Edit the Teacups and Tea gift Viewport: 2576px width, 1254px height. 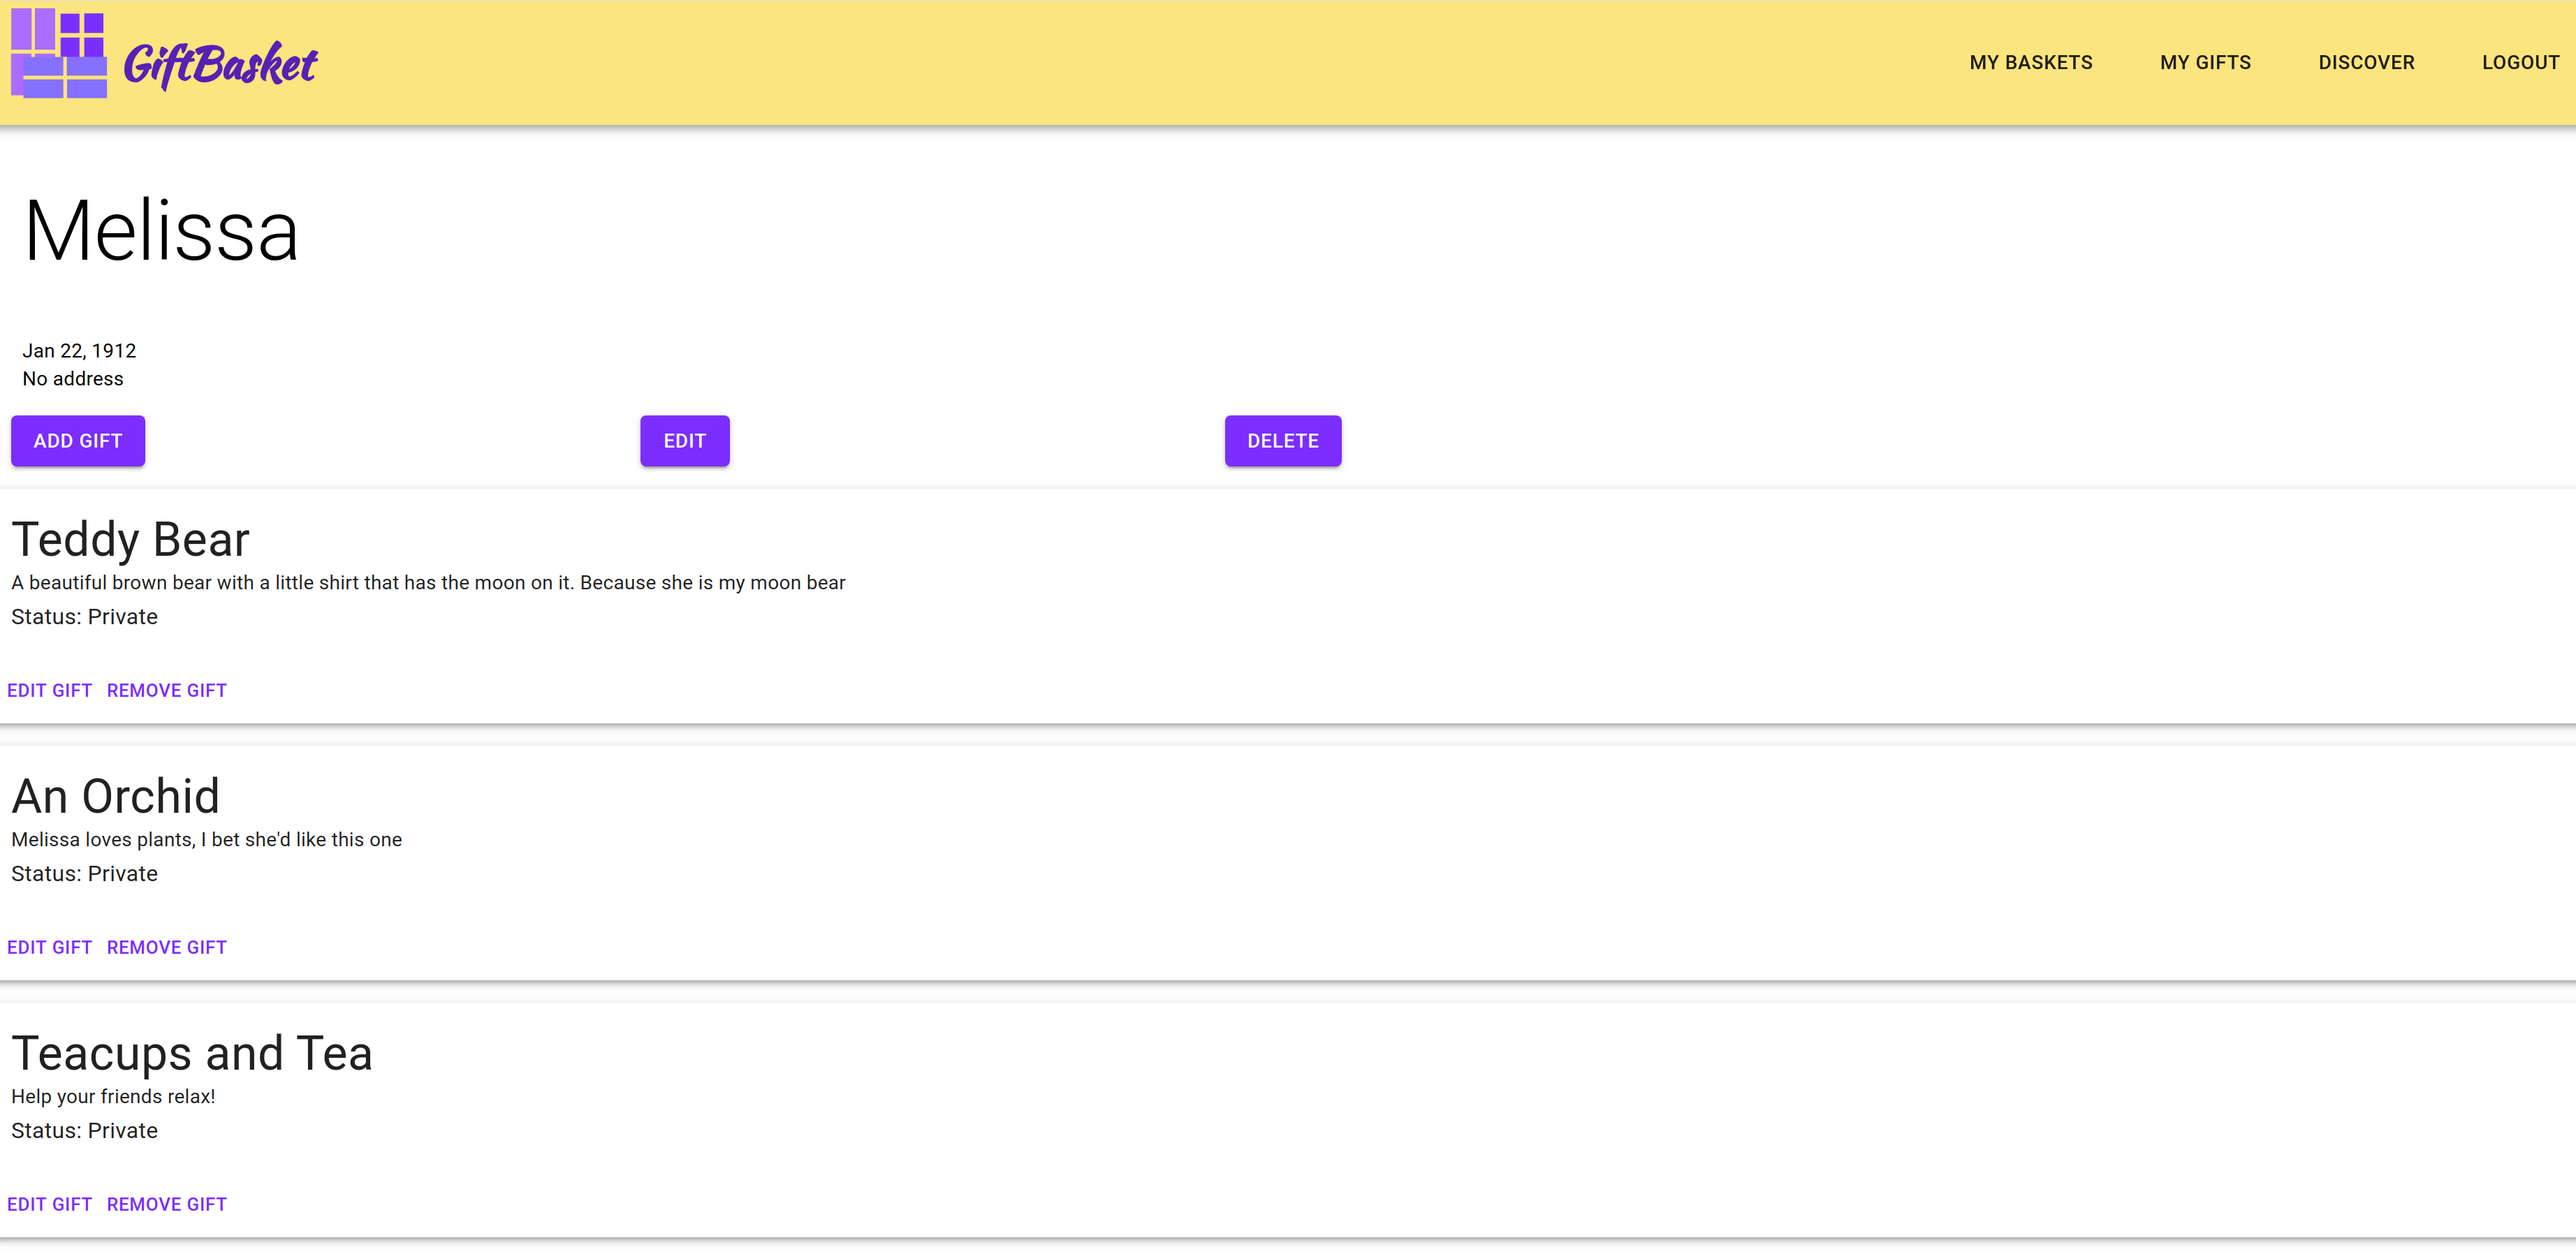(49, 1205)
